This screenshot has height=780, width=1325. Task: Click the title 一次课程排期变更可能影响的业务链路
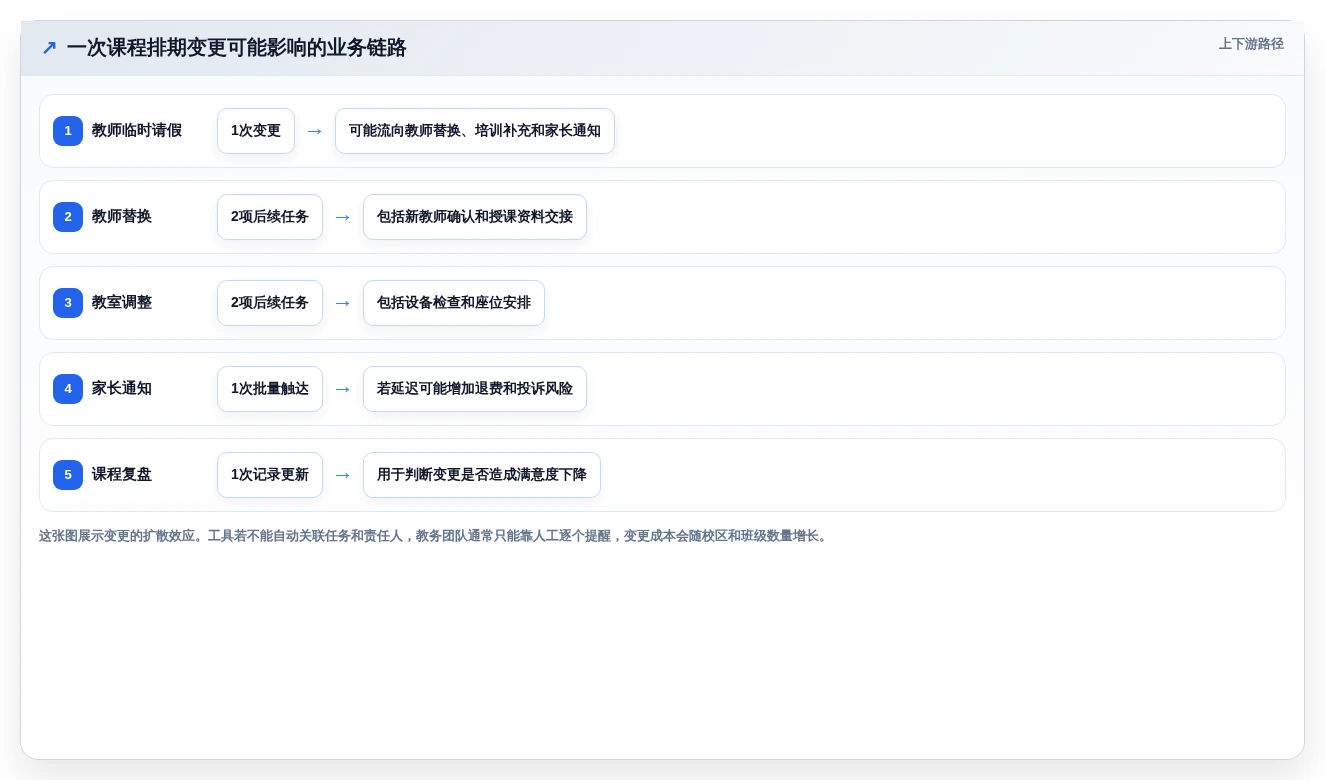[236, 48]
